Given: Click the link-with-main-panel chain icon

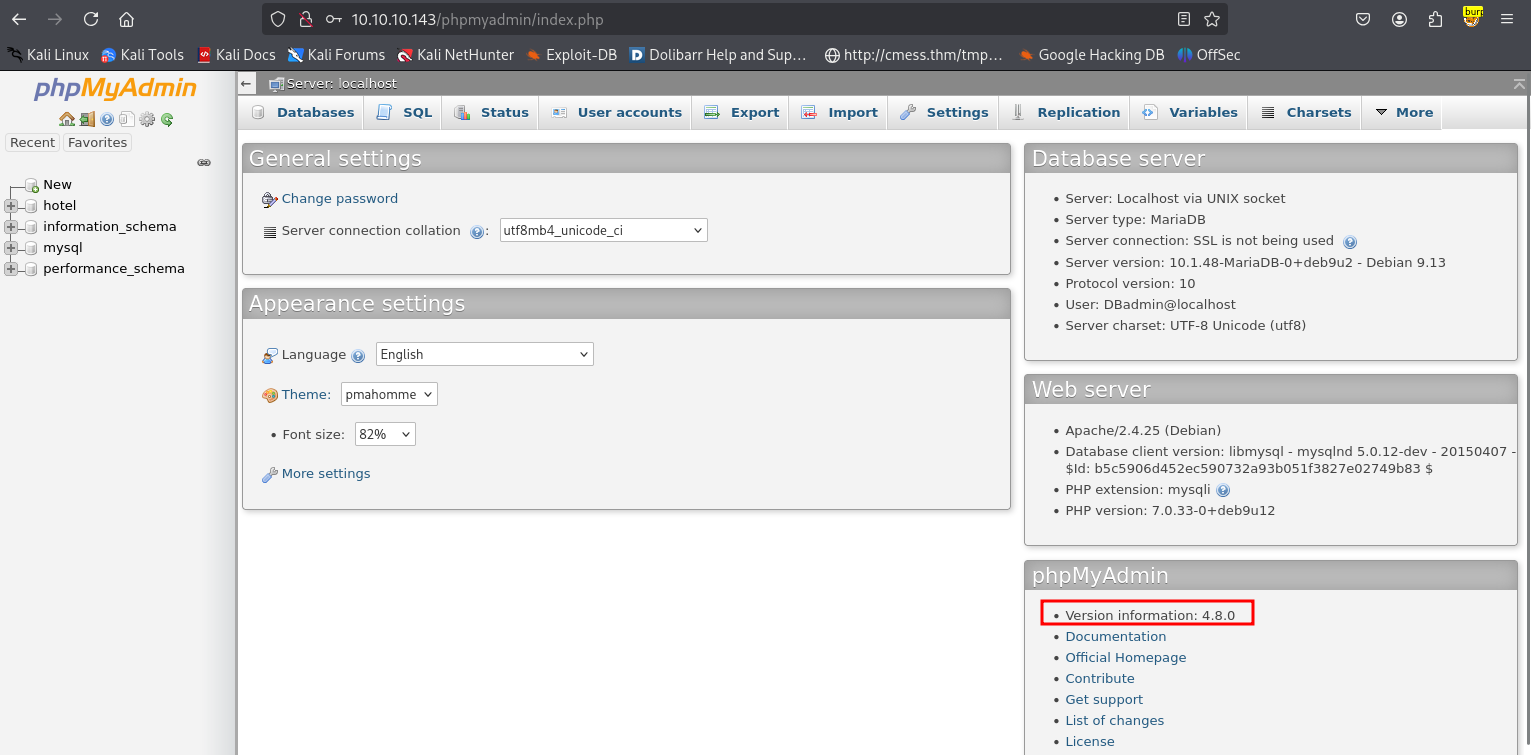Looking at the screenshot, I should [x=204, y=162].
